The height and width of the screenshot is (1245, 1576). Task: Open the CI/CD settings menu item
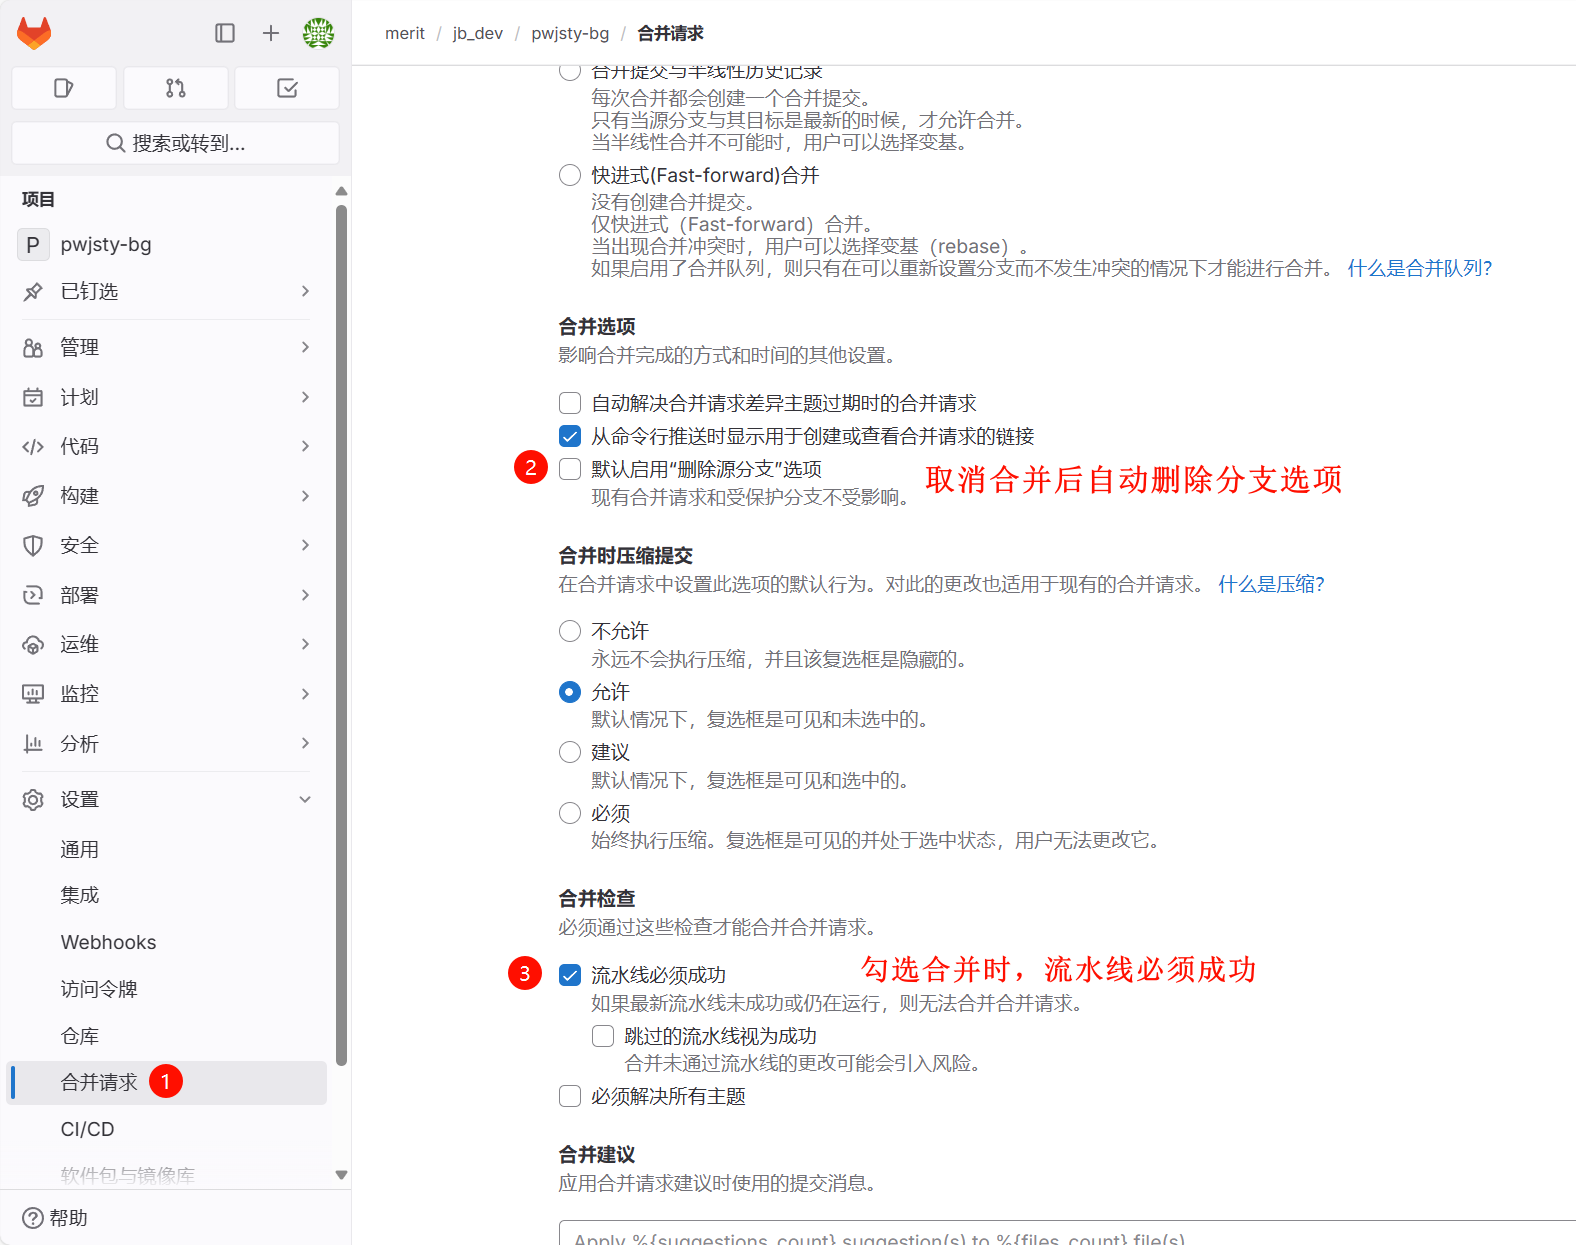coord(88,1129)
